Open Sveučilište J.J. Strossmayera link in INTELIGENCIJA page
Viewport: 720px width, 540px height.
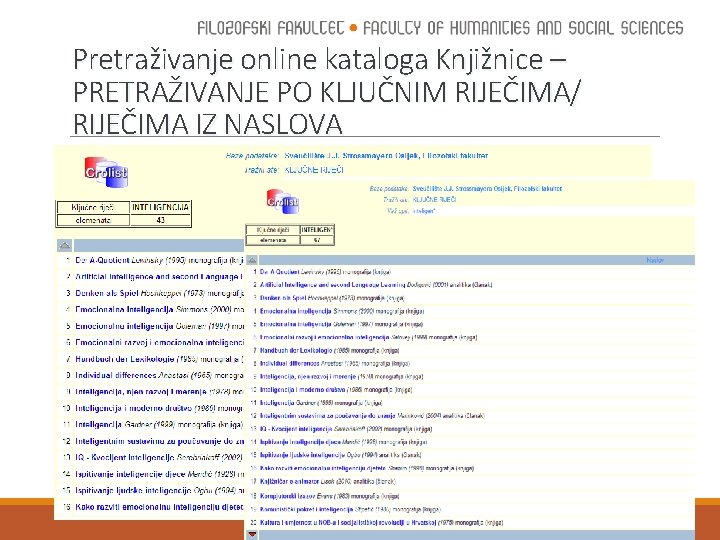(386, 156)
